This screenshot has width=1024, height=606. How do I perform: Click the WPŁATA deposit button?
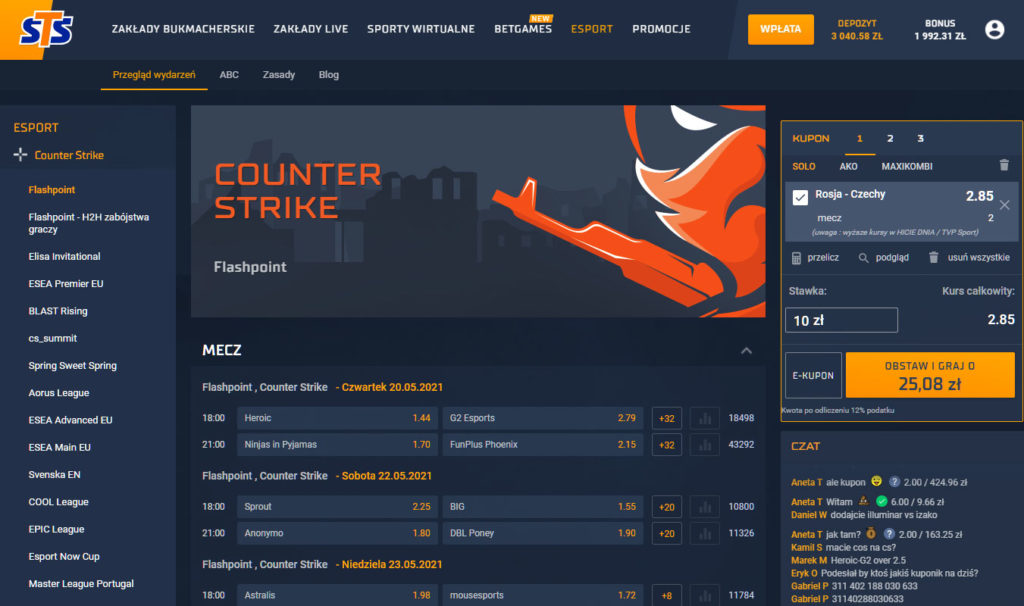pos(780,29)
